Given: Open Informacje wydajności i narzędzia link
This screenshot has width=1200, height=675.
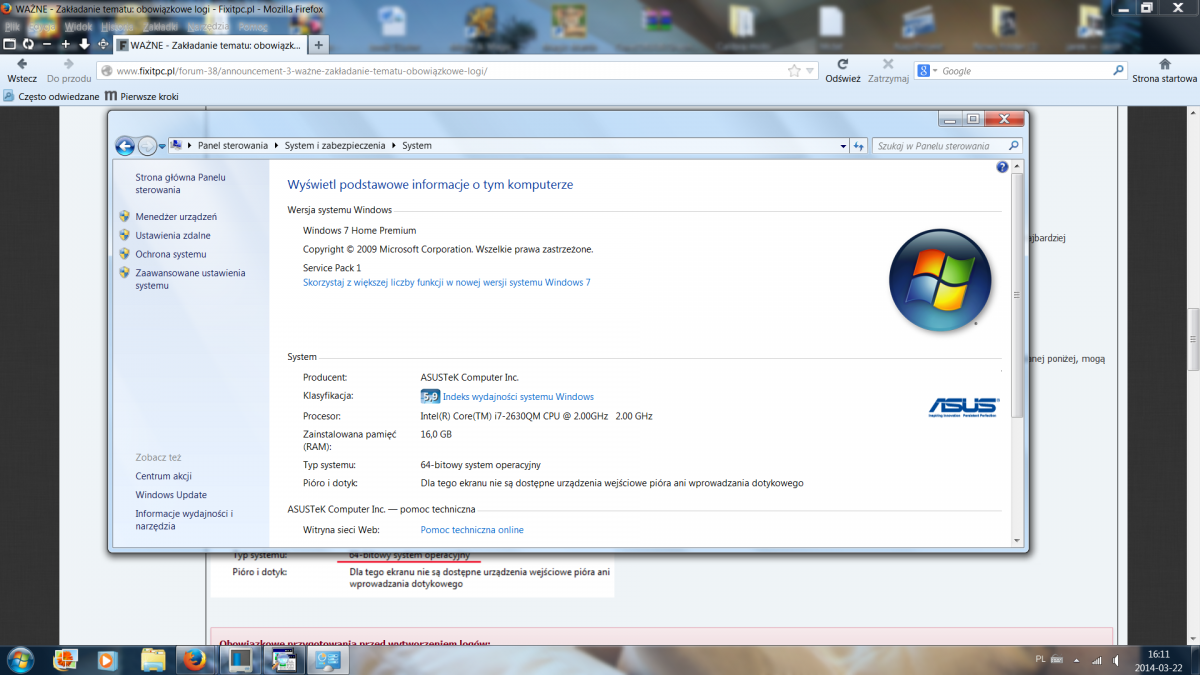Looking at the screenshot, I should click(x=184, y=520).
